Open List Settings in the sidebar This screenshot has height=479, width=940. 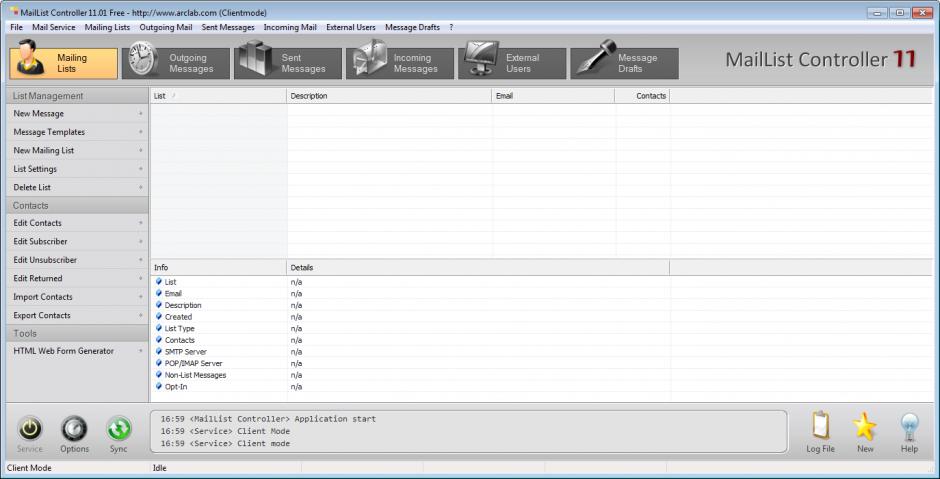click(77, 169)
